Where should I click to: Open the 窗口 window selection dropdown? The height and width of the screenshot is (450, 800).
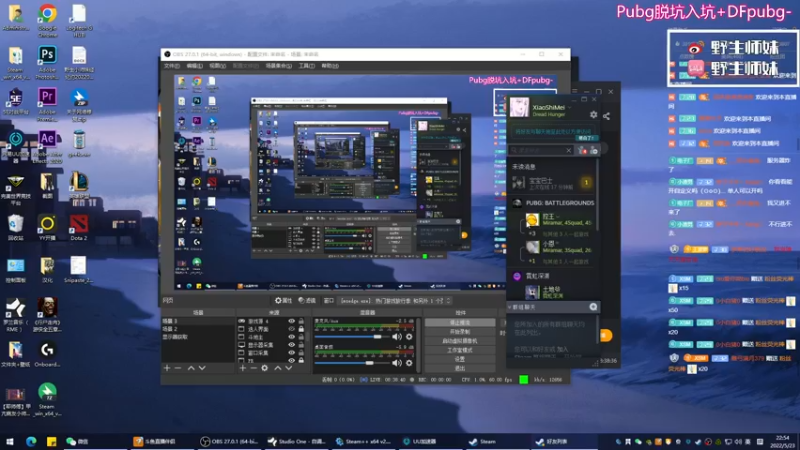pos(395,301)
